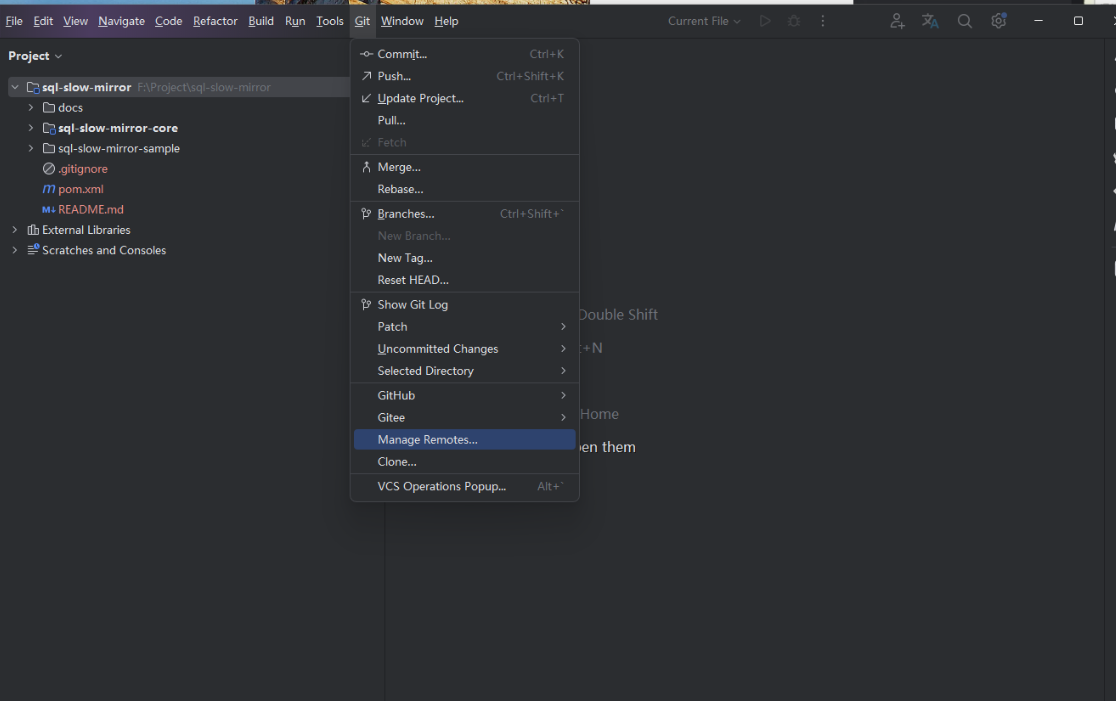Open the Current File run configuration dropdown

point(703,20)
